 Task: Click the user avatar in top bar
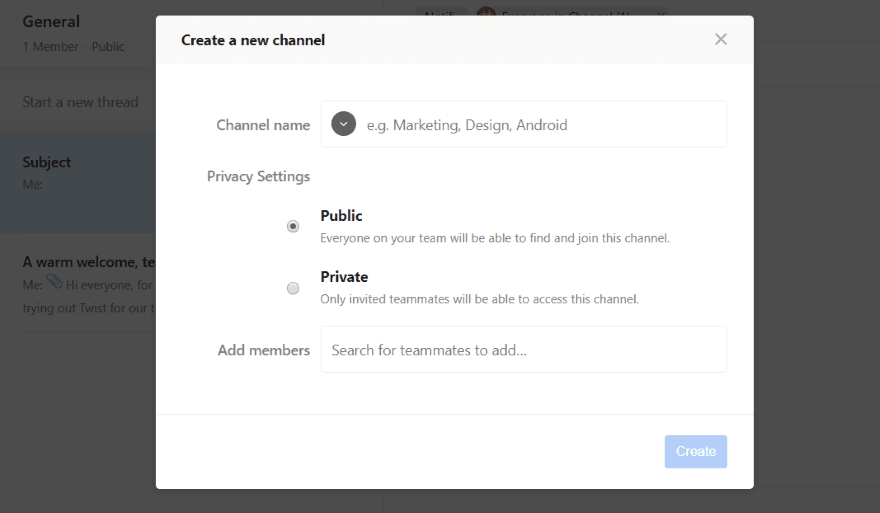coord(486,15)
